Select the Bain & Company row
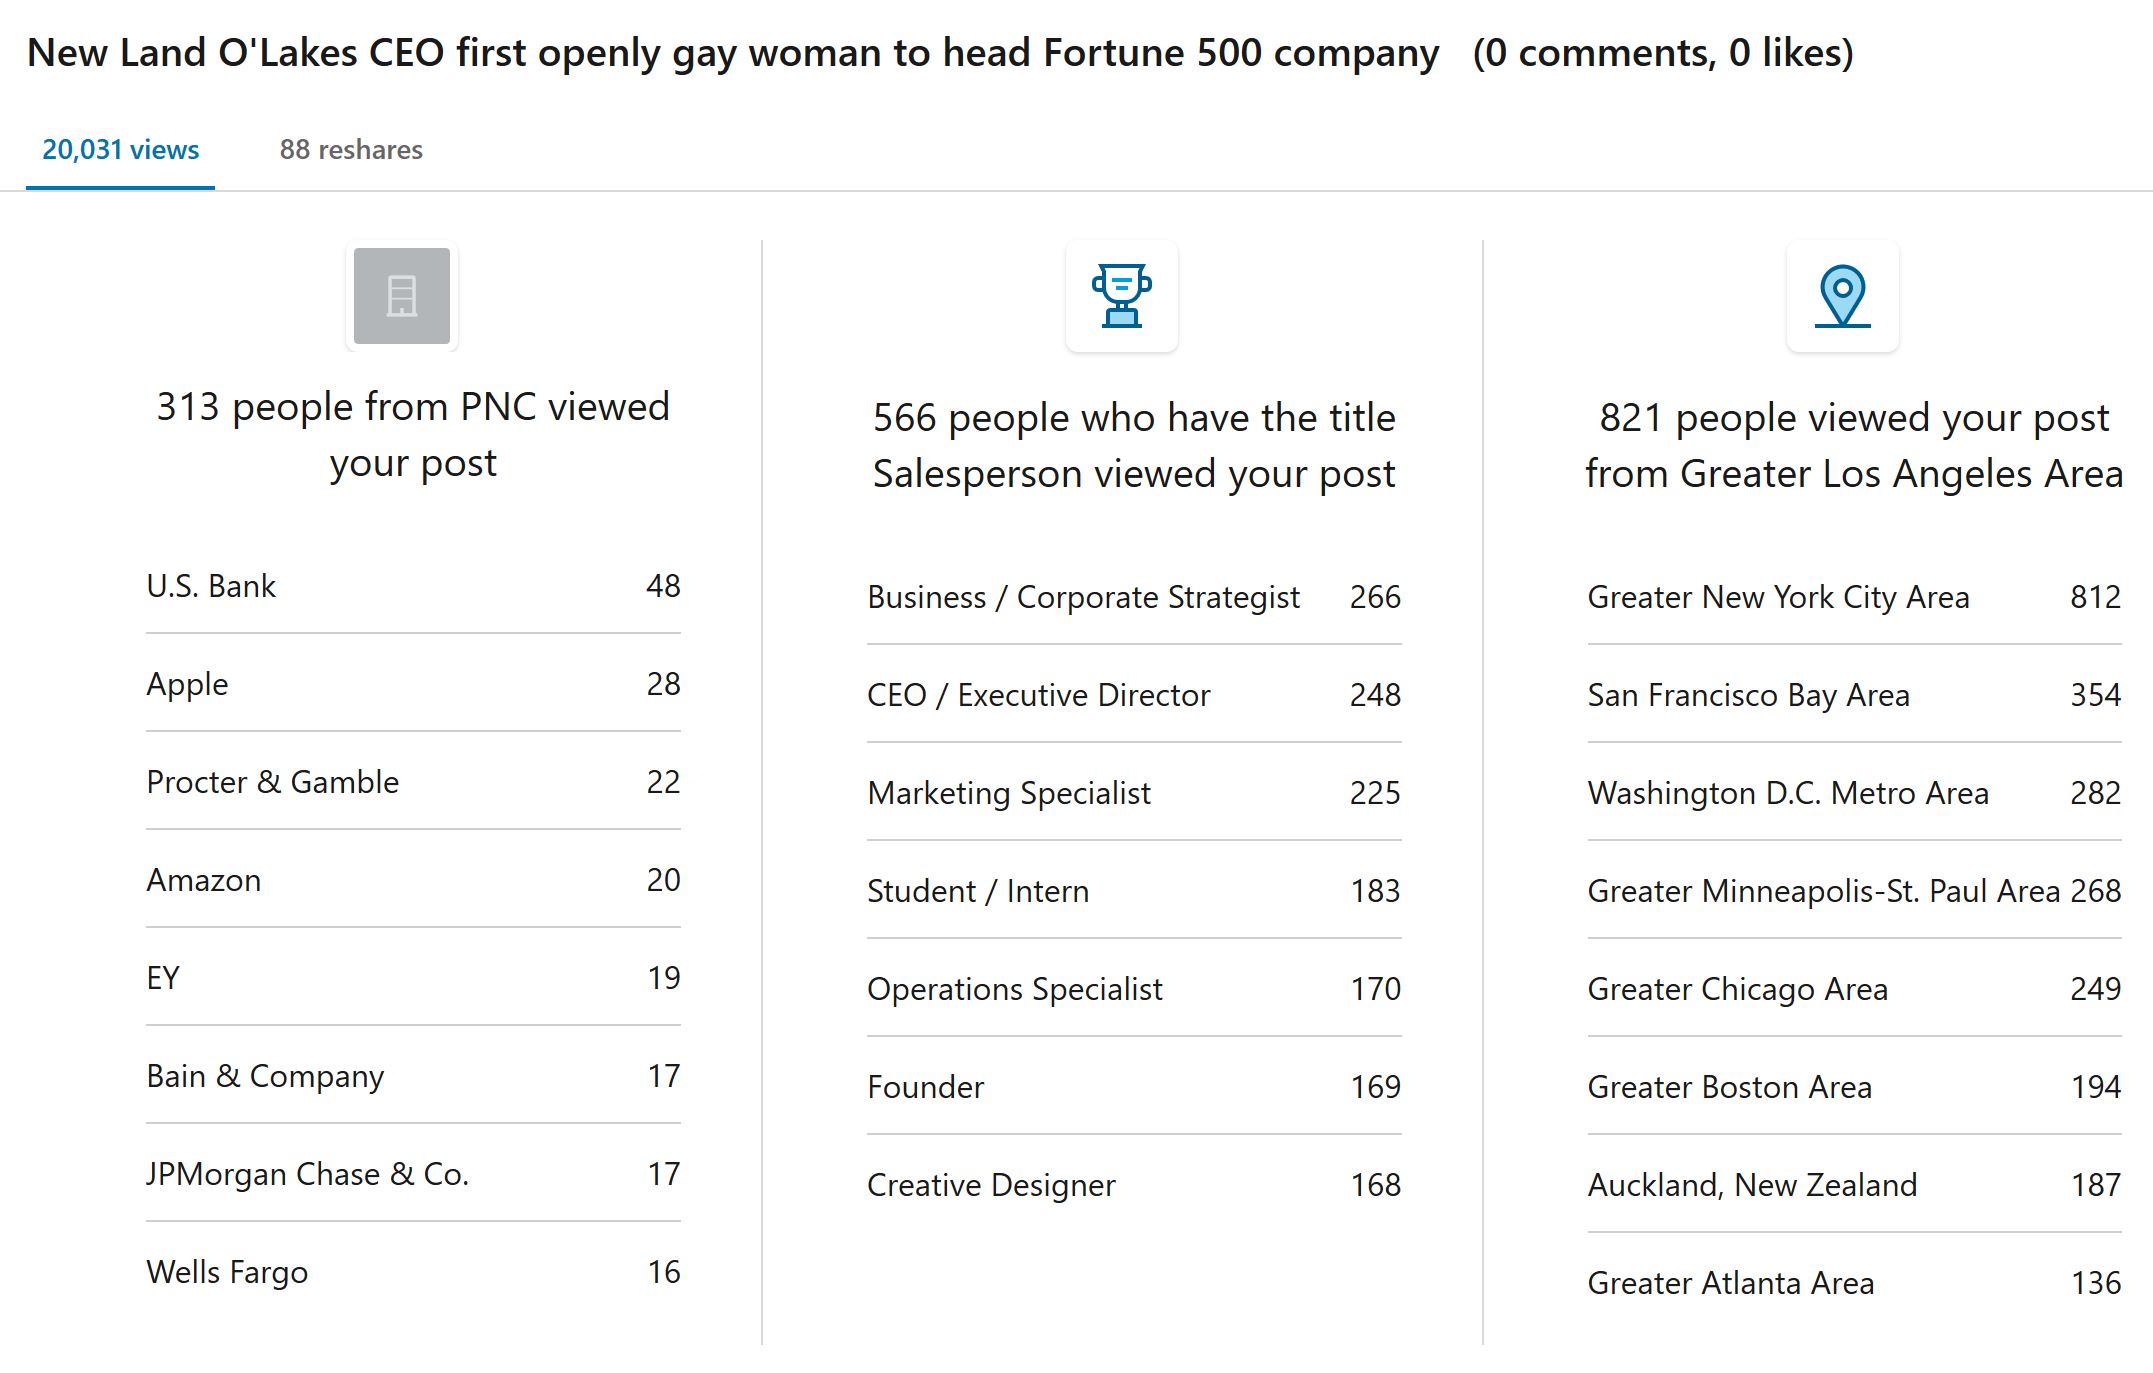Image resolution: width=2153 pixels, height=1373 pixels. (x=413, y=1076)
